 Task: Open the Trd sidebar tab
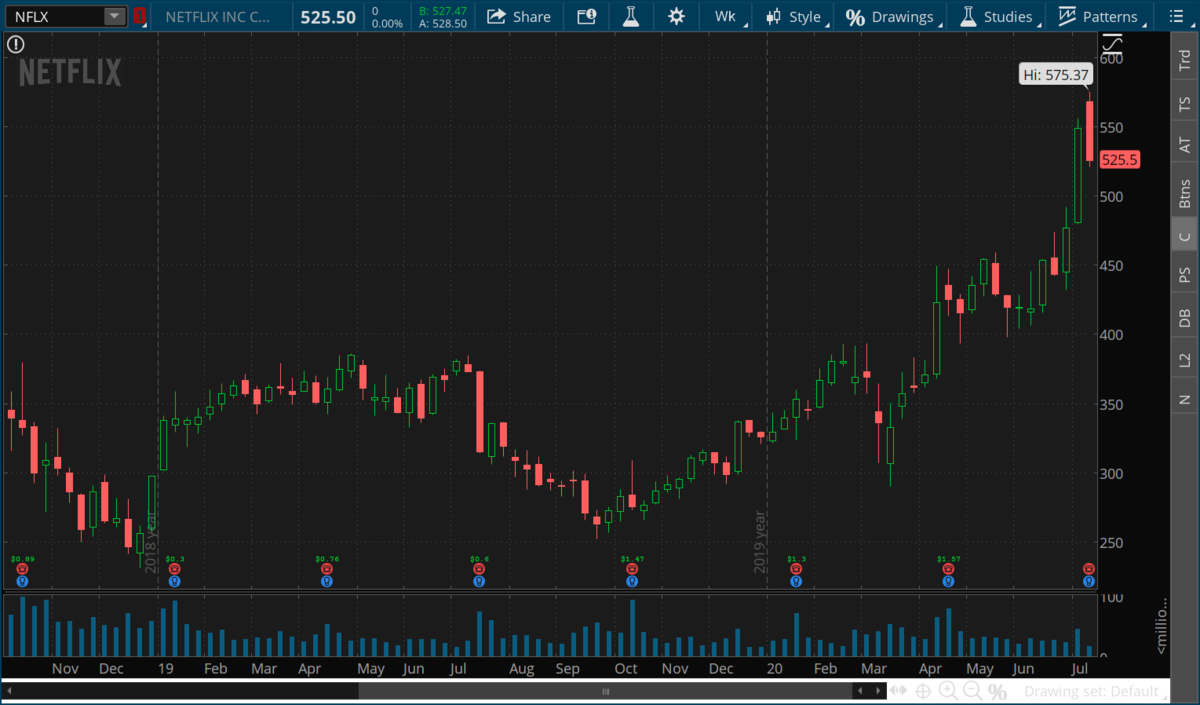coord(1185,61)
